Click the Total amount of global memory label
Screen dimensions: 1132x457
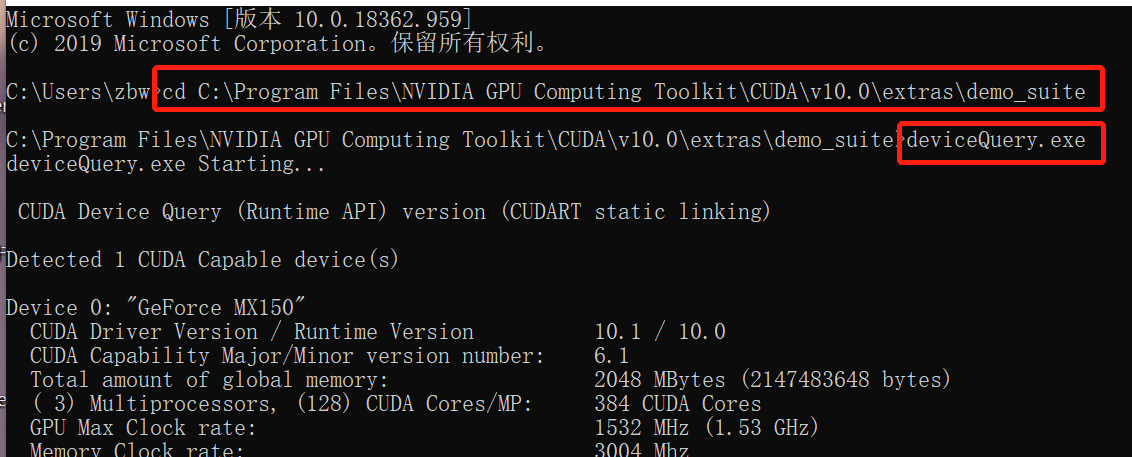pyautogui.click(x=209, y=380)
